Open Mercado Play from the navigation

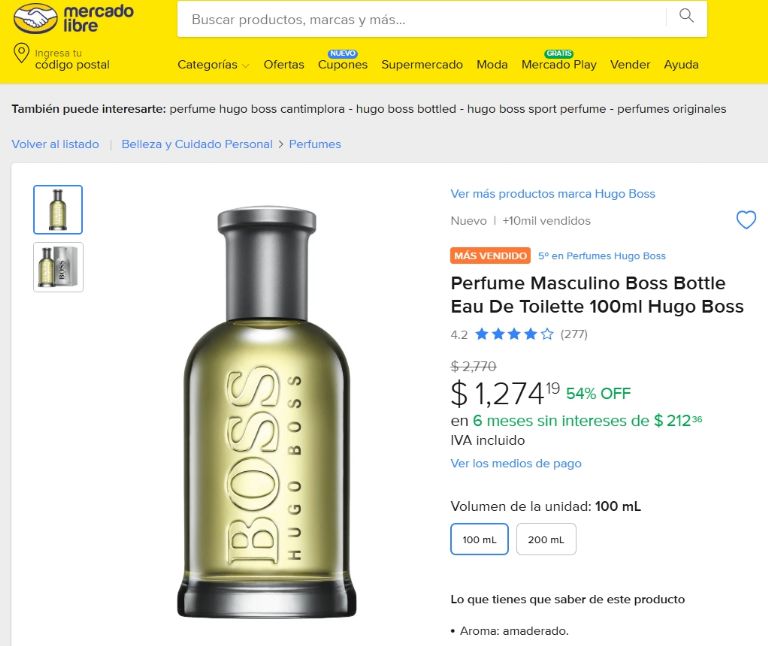pyautogui.click(x=558, y=65)
